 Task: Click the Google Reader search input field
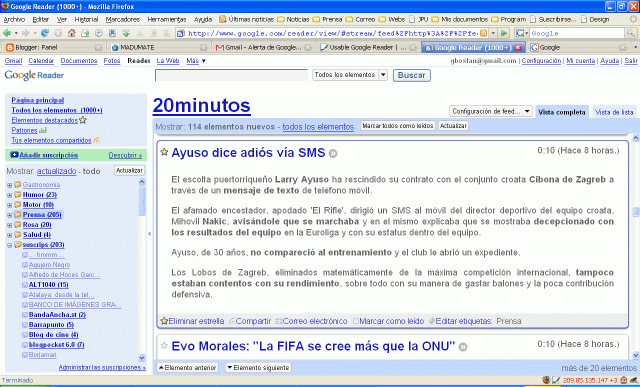coord(231,75)
